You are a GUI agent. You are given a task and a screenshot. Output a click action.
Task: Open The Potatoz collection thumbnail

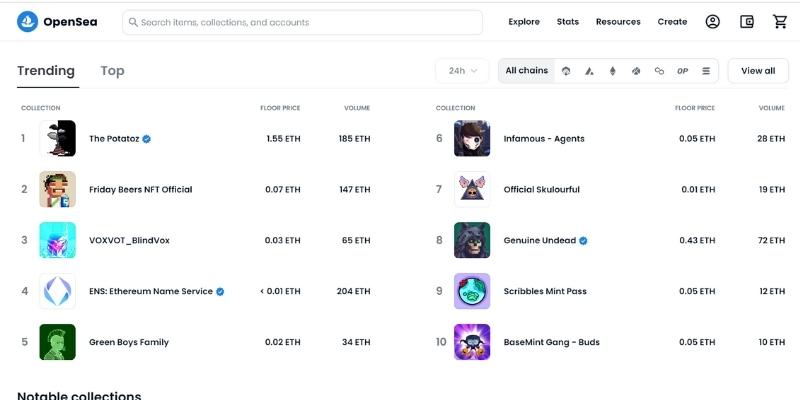point(57,138)
